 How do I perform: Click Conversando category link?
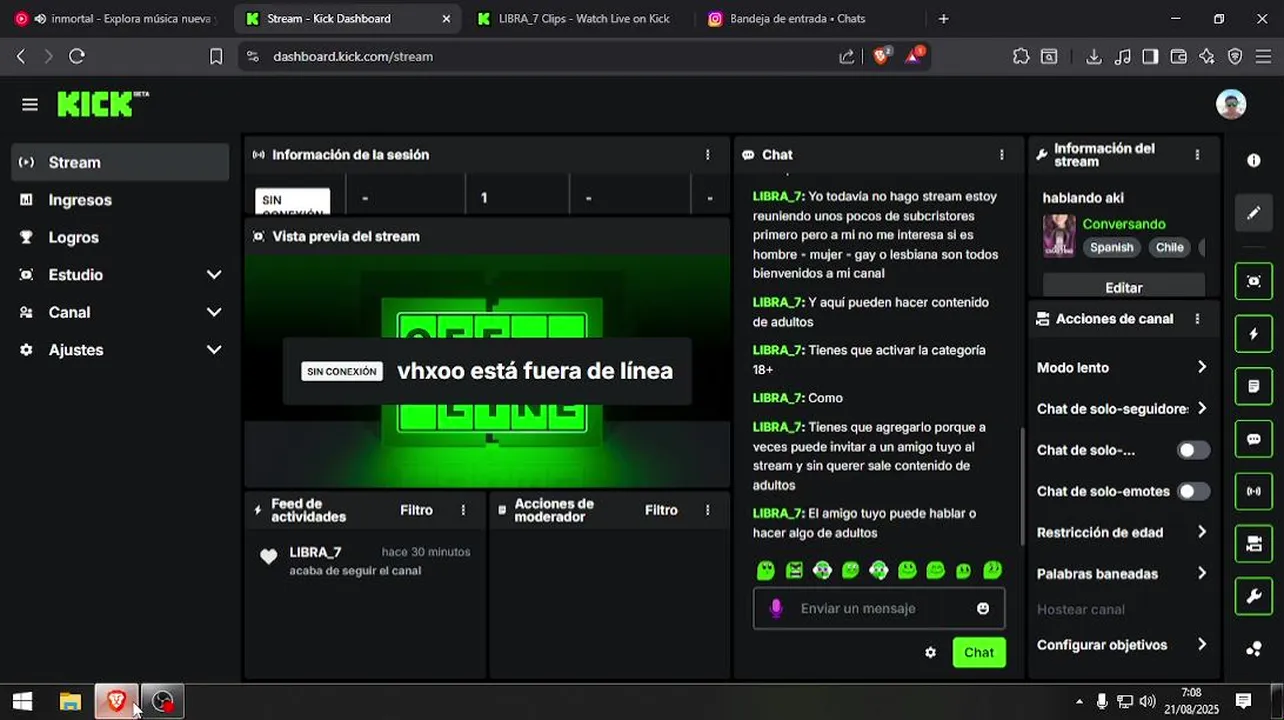1124,224
